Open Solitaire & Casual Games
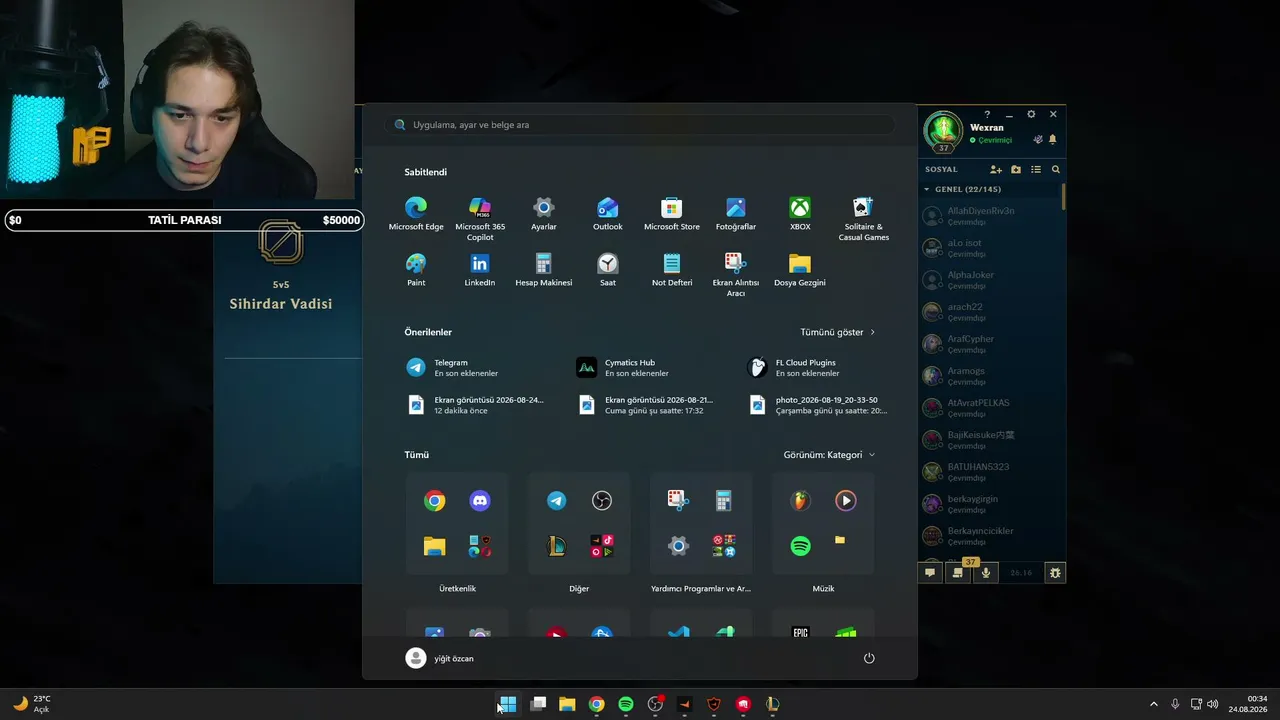The height and width of the screenshot is (720, 1280). [x=864, y=219]
